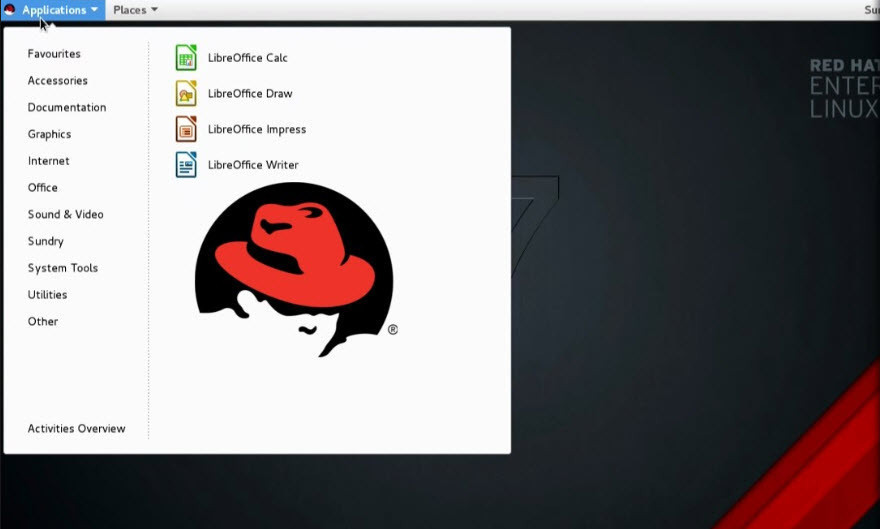Viewport: 880px width, 529px height.
Task: Click the Red Hat icon in top panel
Action: point(10,10)
